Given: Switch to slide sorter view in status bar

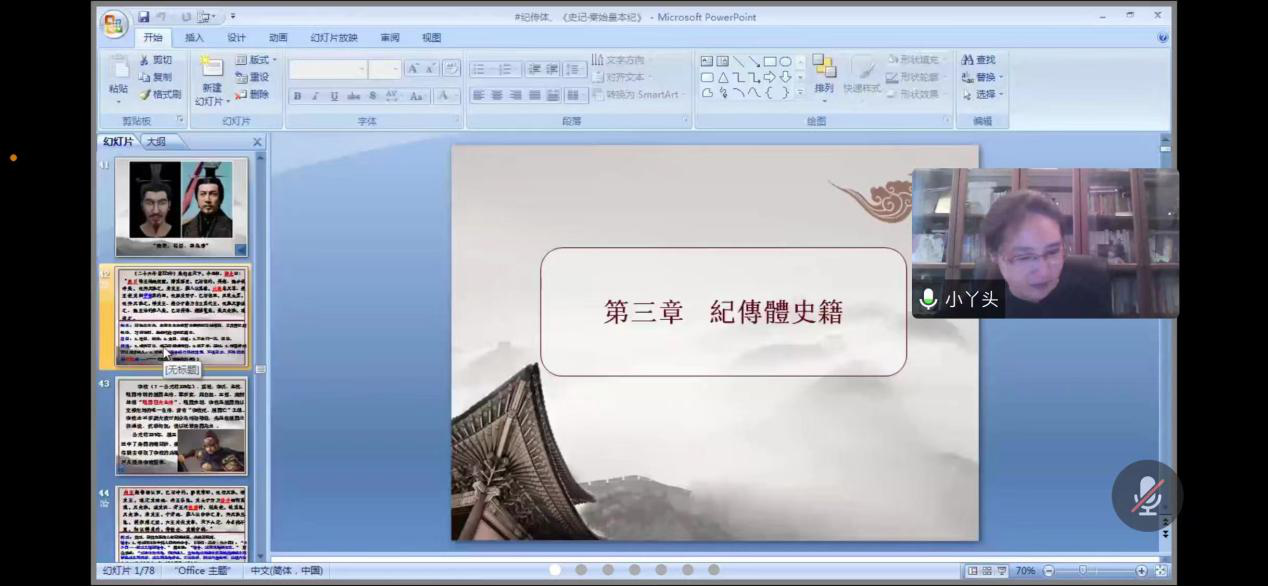Looking at the screenshot, I should tap(986, 571).
